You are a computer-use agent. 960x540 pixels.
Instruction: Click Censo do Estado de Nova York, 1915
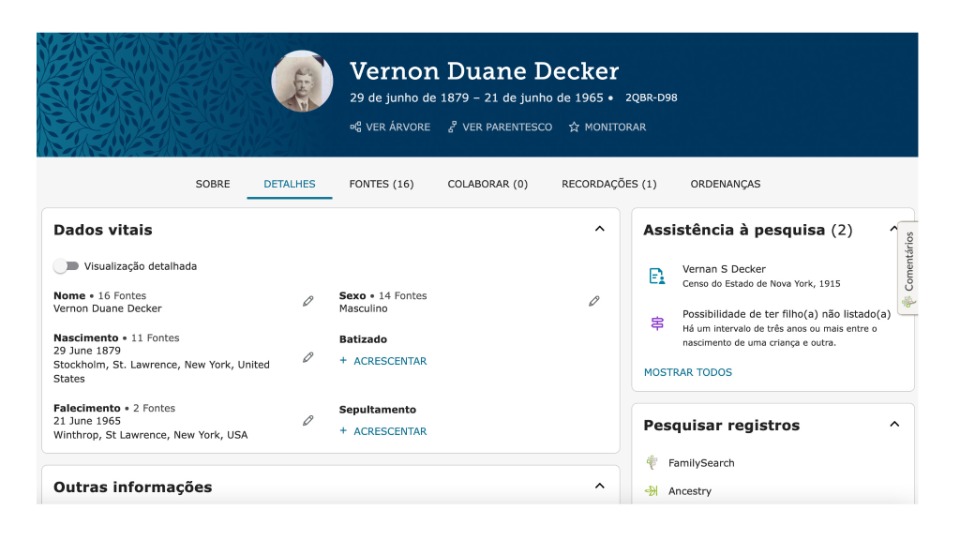(761, 283)
